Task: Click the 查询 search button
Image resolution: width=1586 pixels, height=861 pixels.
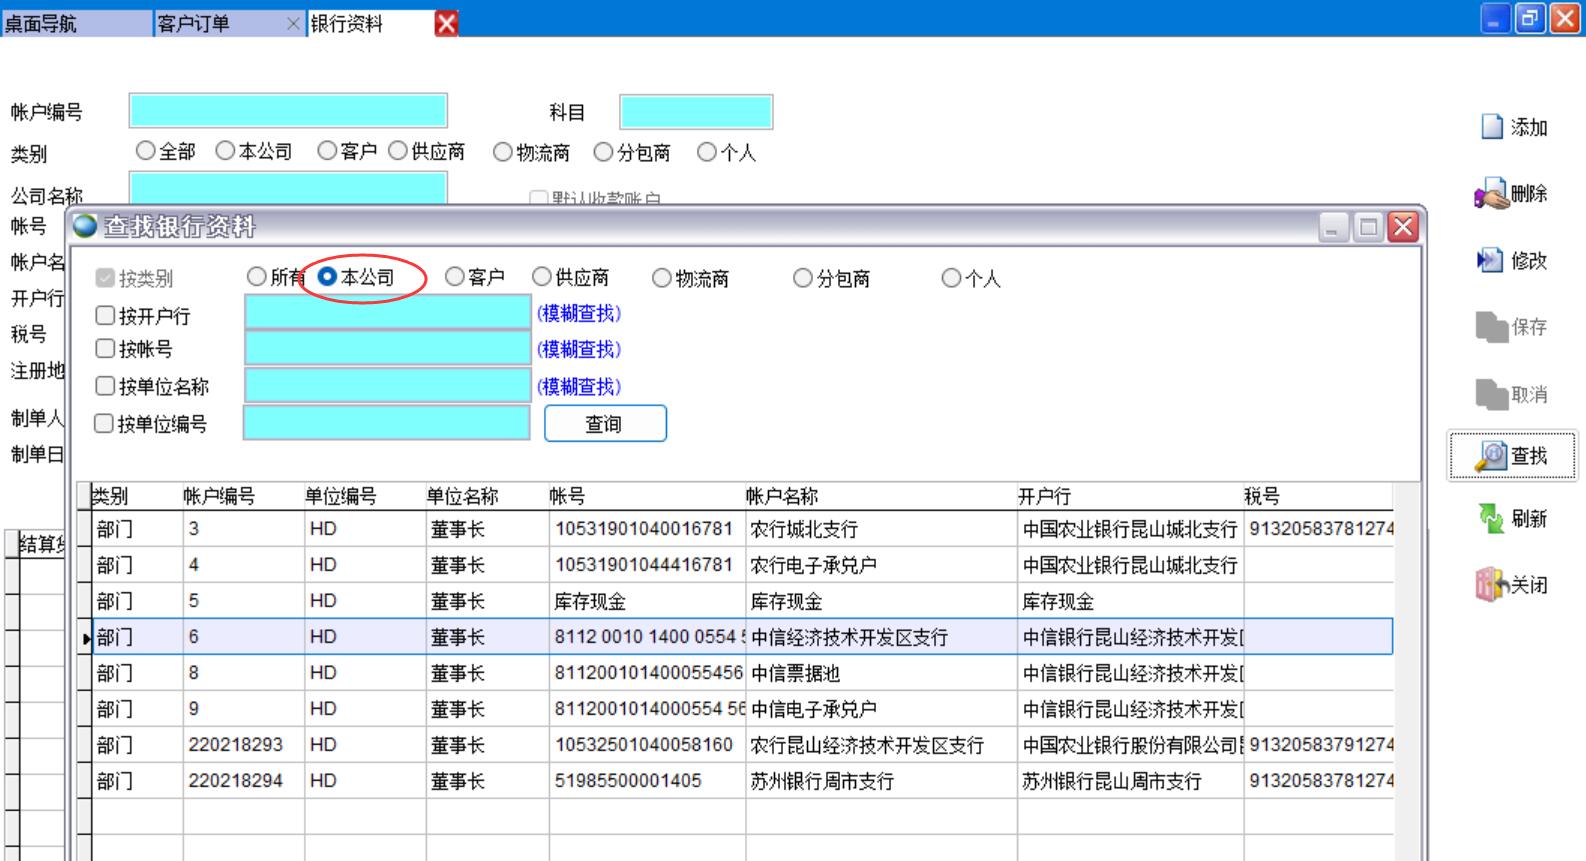Action: (x=604, y=424)
